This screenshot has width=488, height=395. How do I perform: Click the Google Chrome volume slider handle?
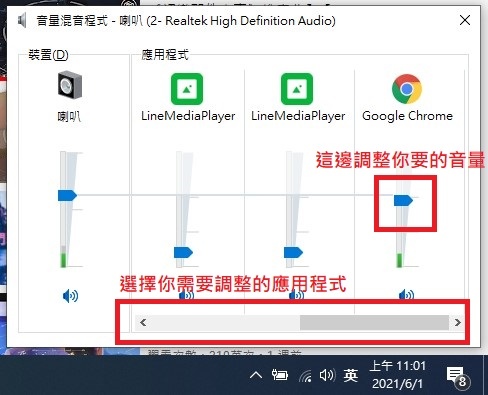(403, 200)
